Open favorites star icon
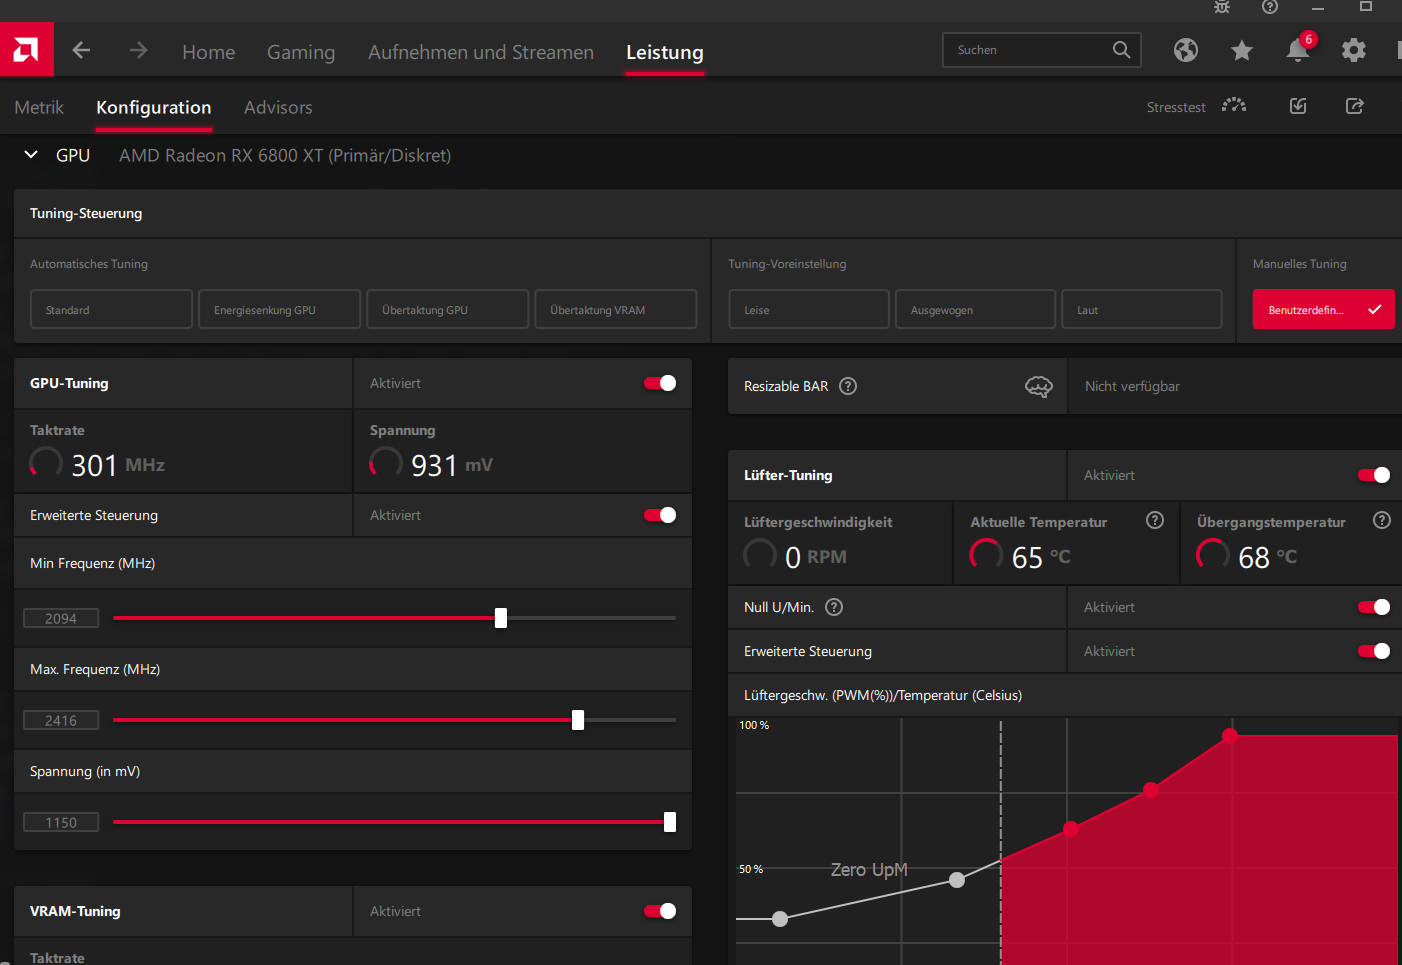 1242,50
